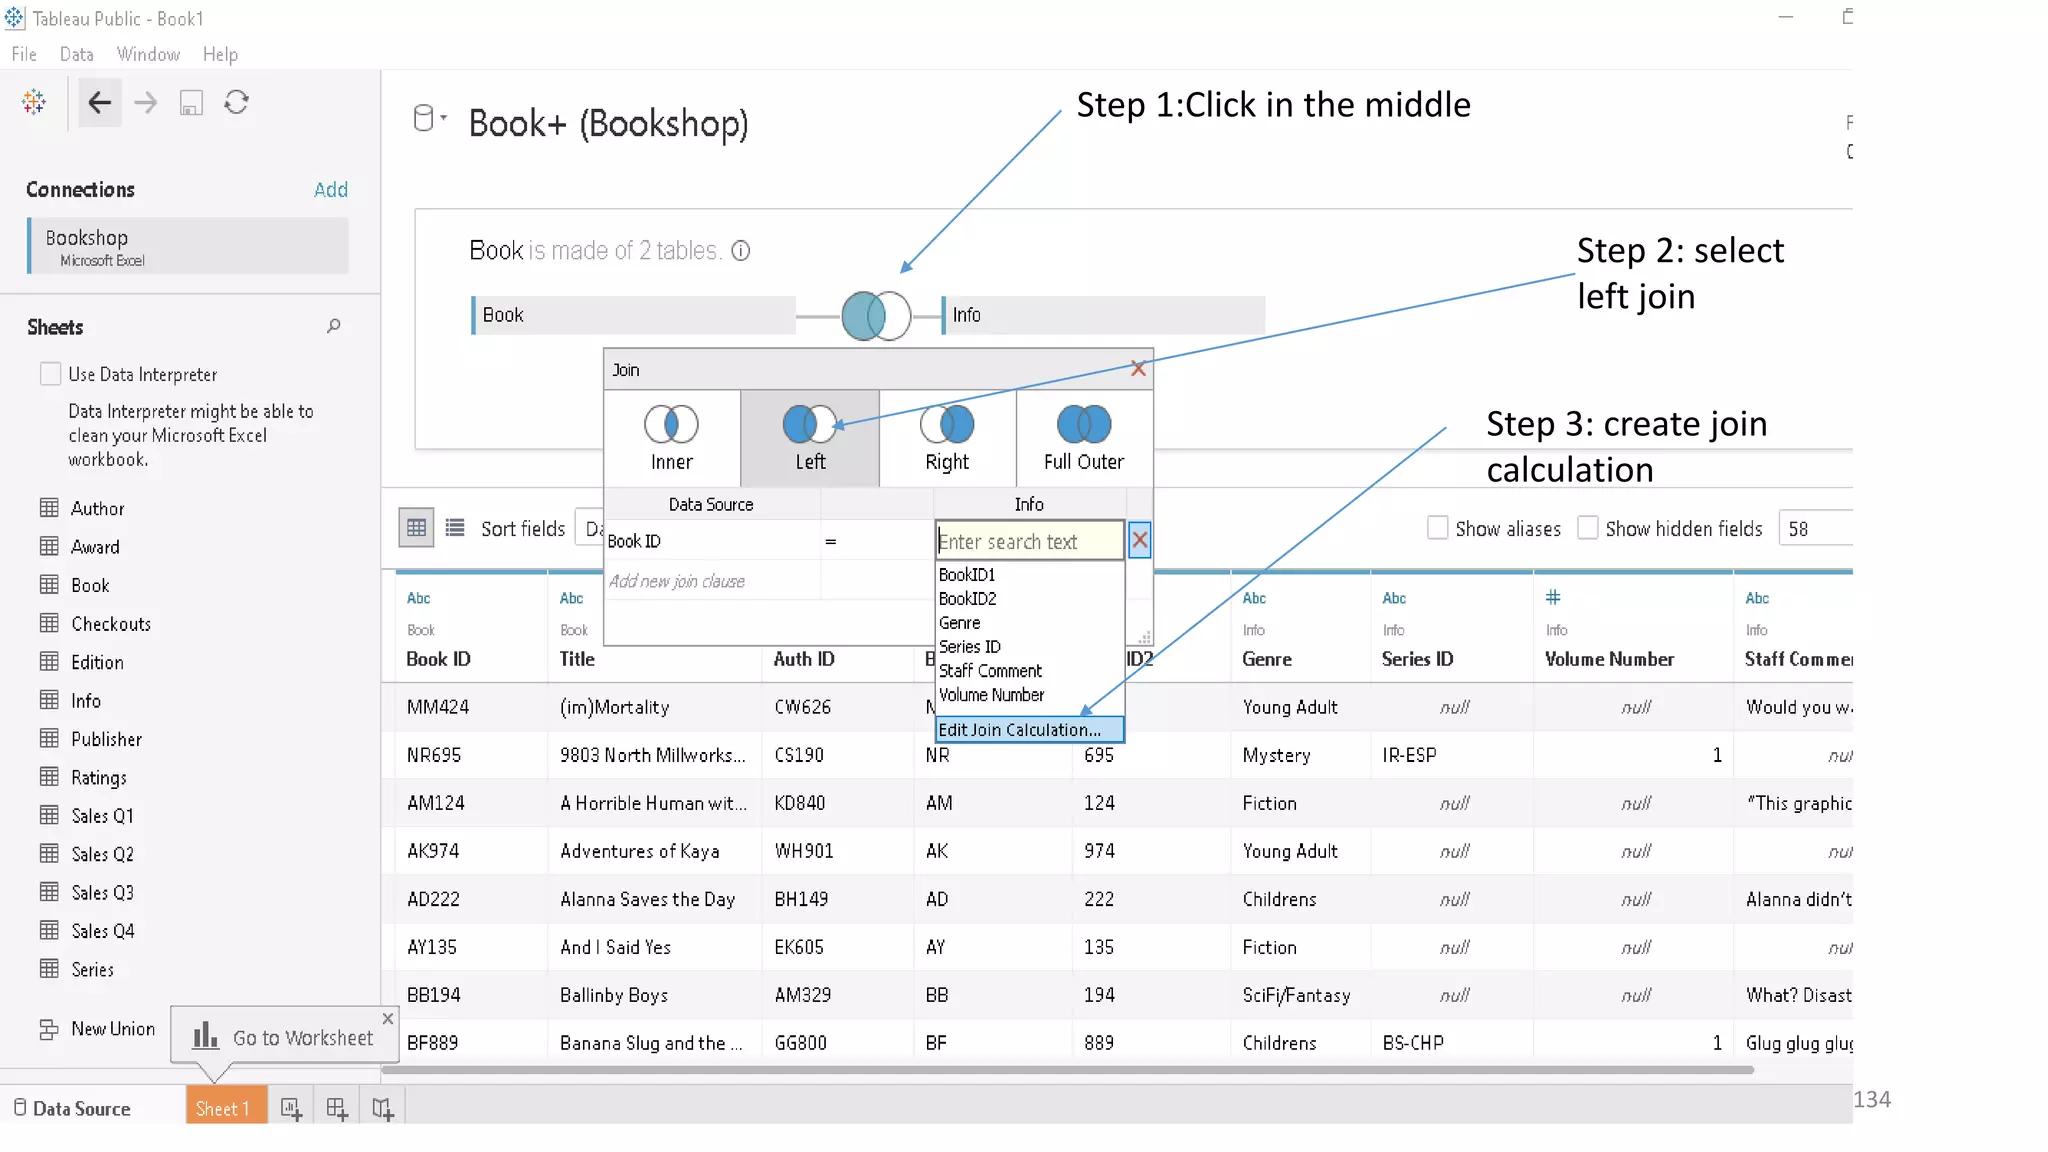Select BookID1 from field list

[967, 575]
